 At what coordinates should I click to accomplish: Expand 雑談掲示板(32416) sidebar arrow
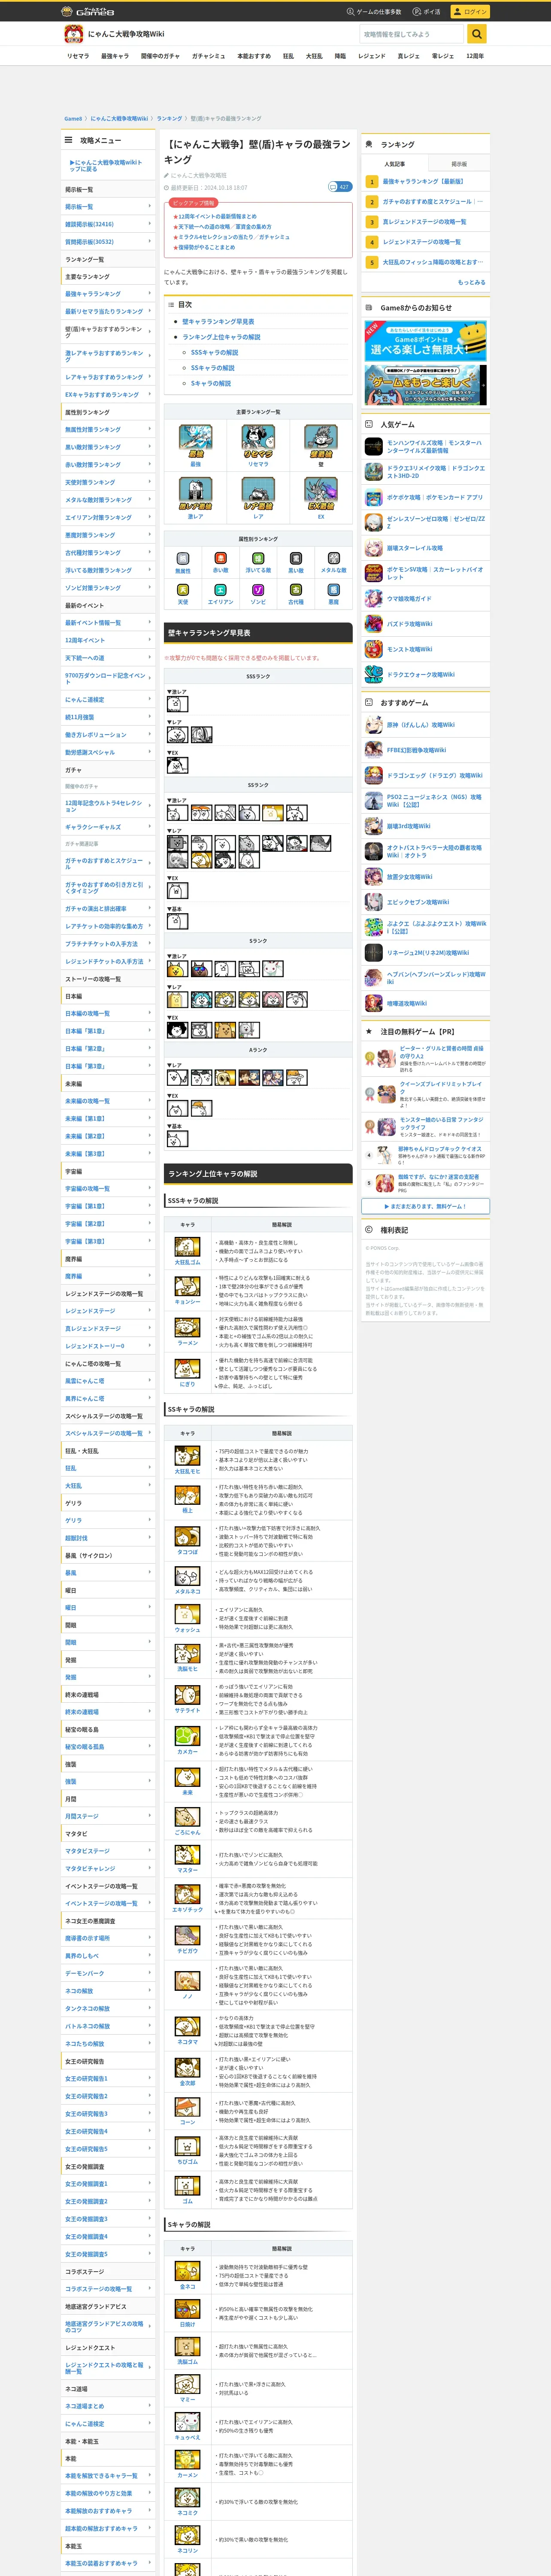[x=150, y=224]
